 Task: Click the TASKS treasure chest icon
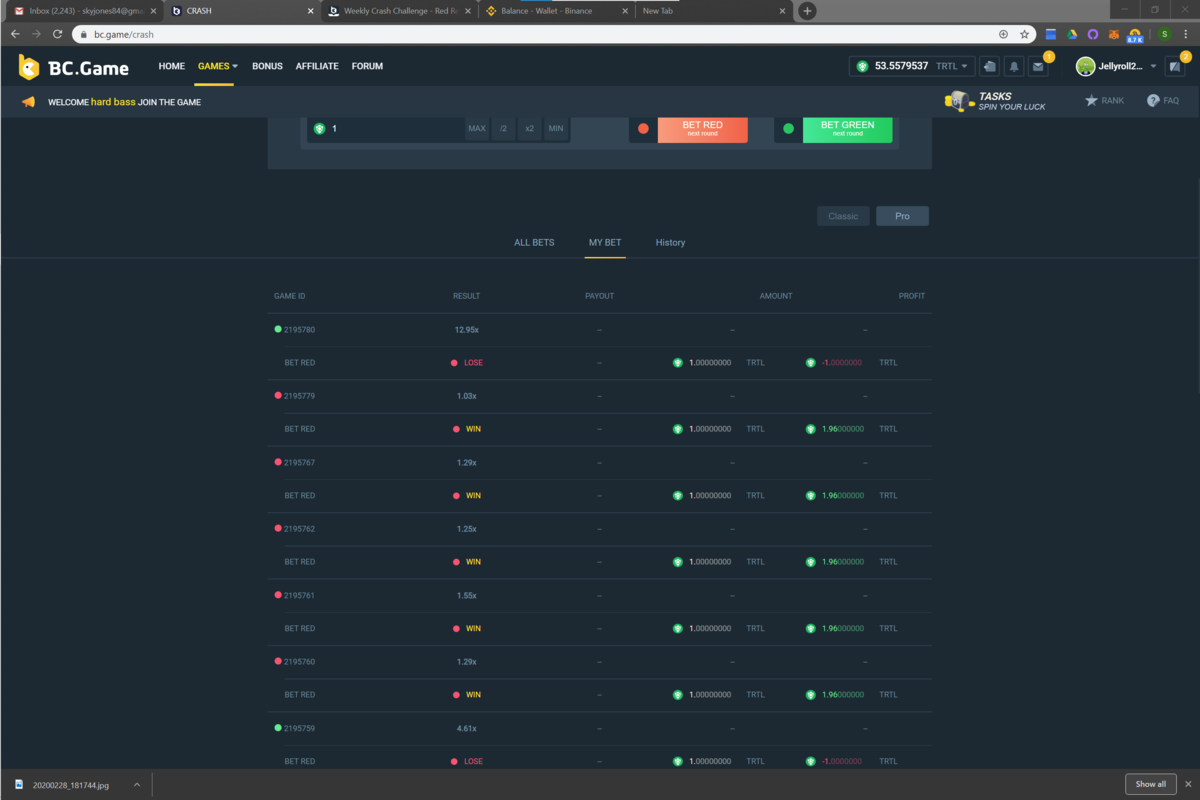pos(959,101)
